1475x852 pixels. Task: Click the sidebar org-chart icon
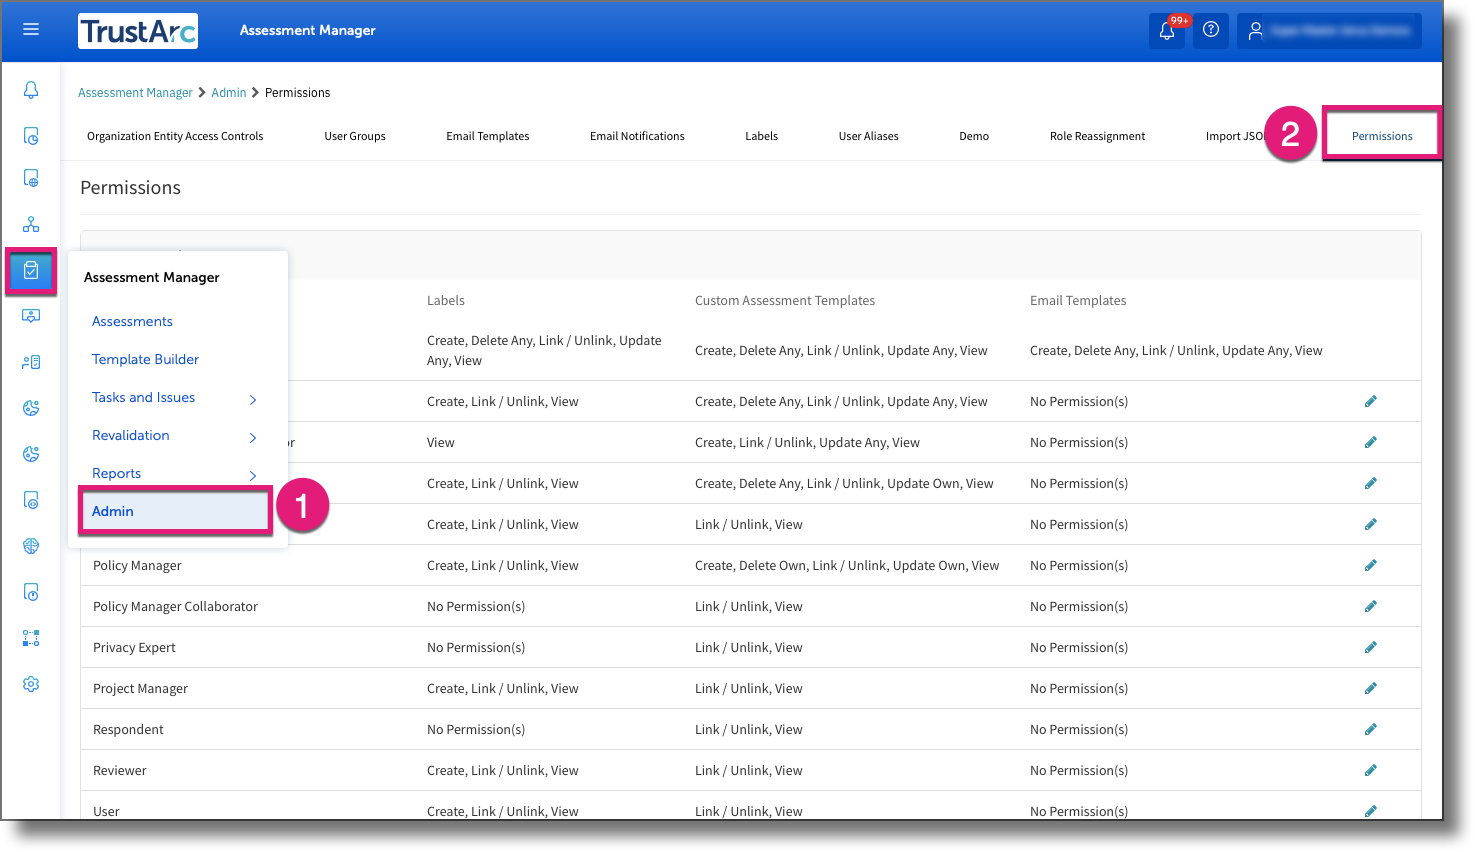[30, 224]
